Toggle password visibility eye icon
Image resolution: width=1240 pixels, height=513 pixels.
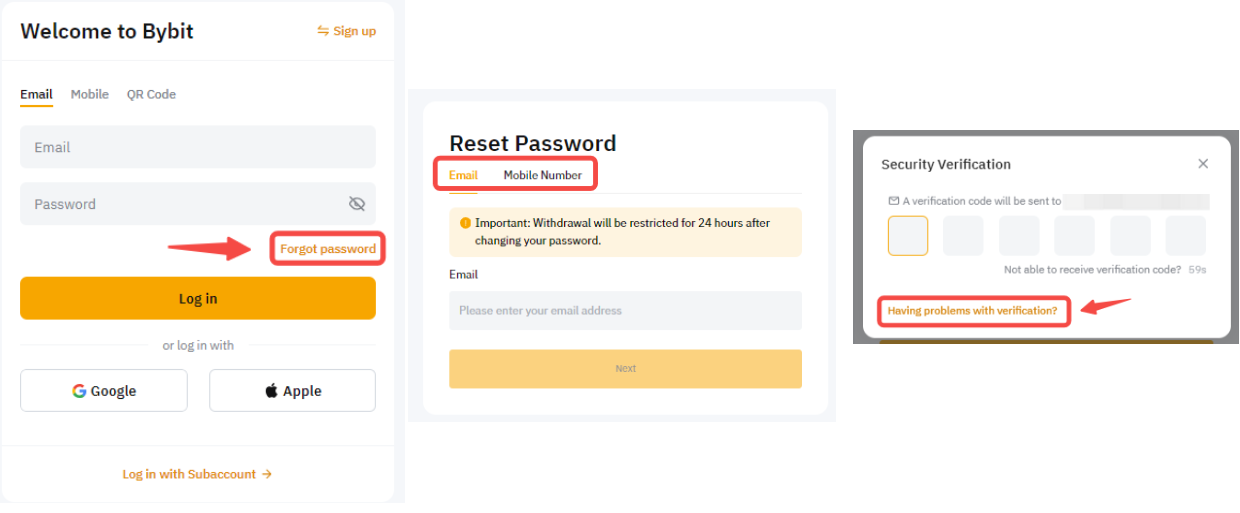356,204
